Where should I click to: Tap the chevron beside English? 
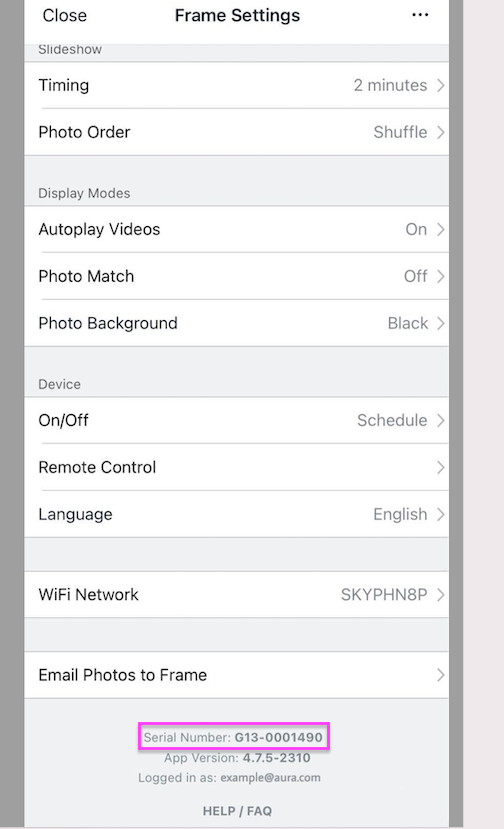click(441, 514)
